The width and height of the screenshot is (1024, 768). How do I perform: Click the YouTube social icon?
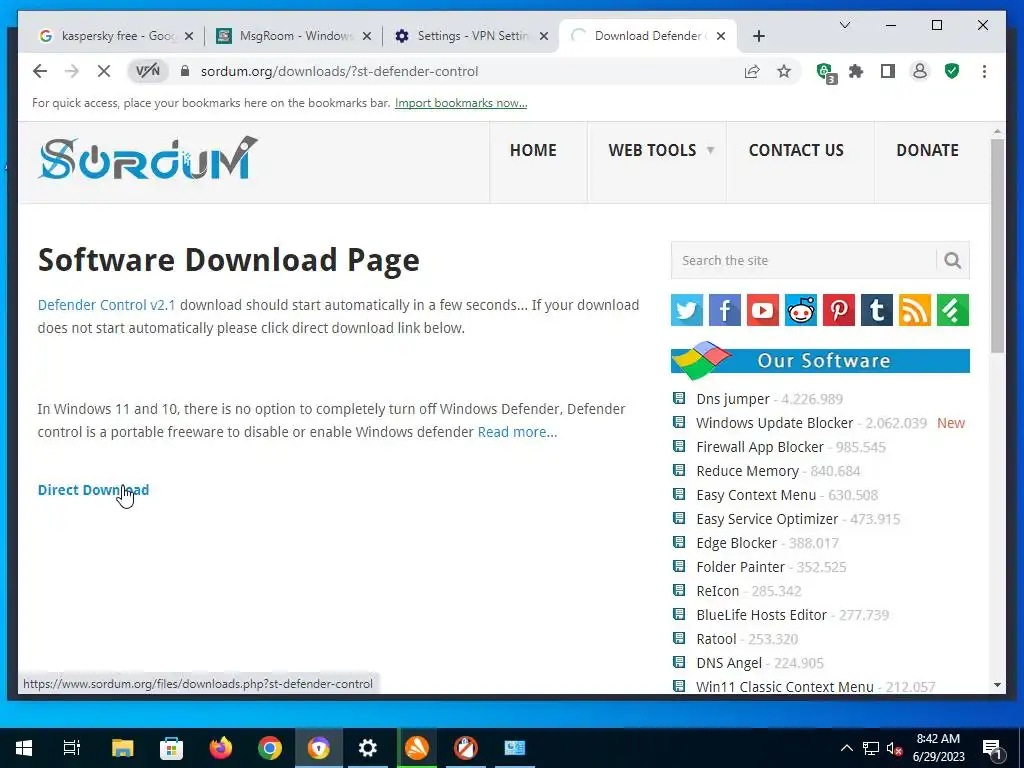(762, 310)
